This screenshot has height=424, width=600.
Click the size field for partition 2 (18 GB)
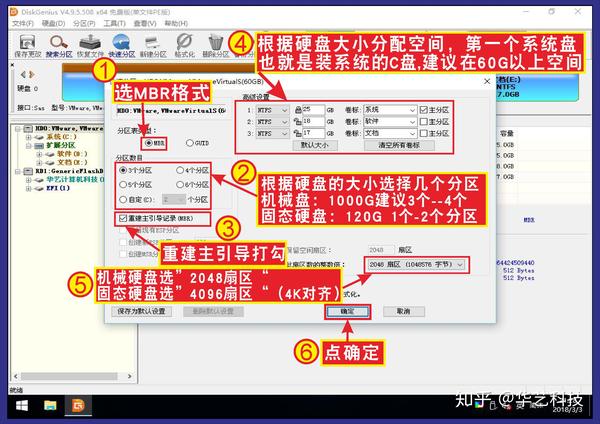[x=313, y=122]
